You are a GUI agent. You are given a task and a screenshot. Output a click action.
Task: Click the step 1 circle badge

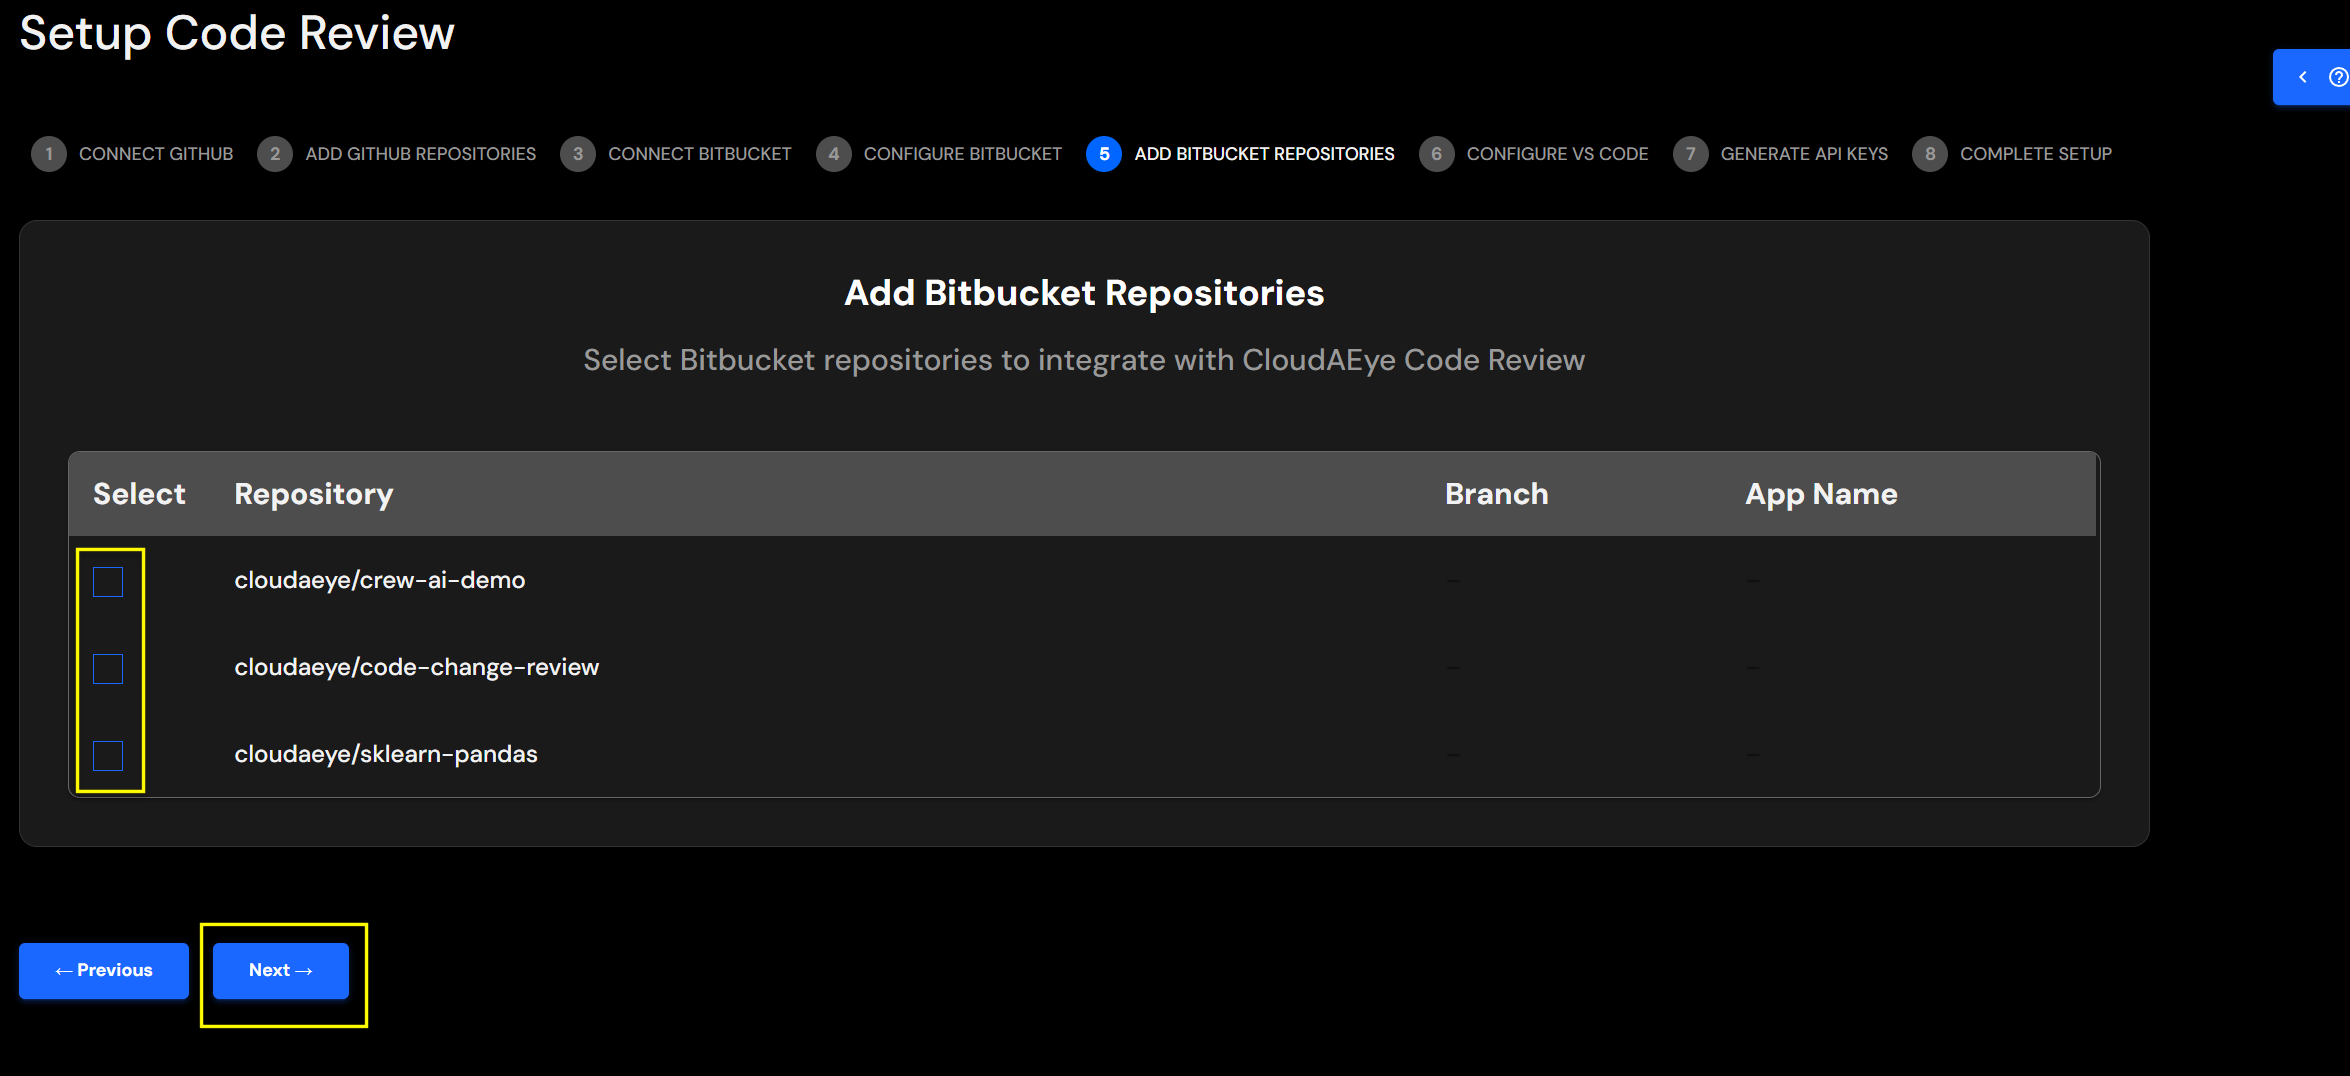click(48, 153)
